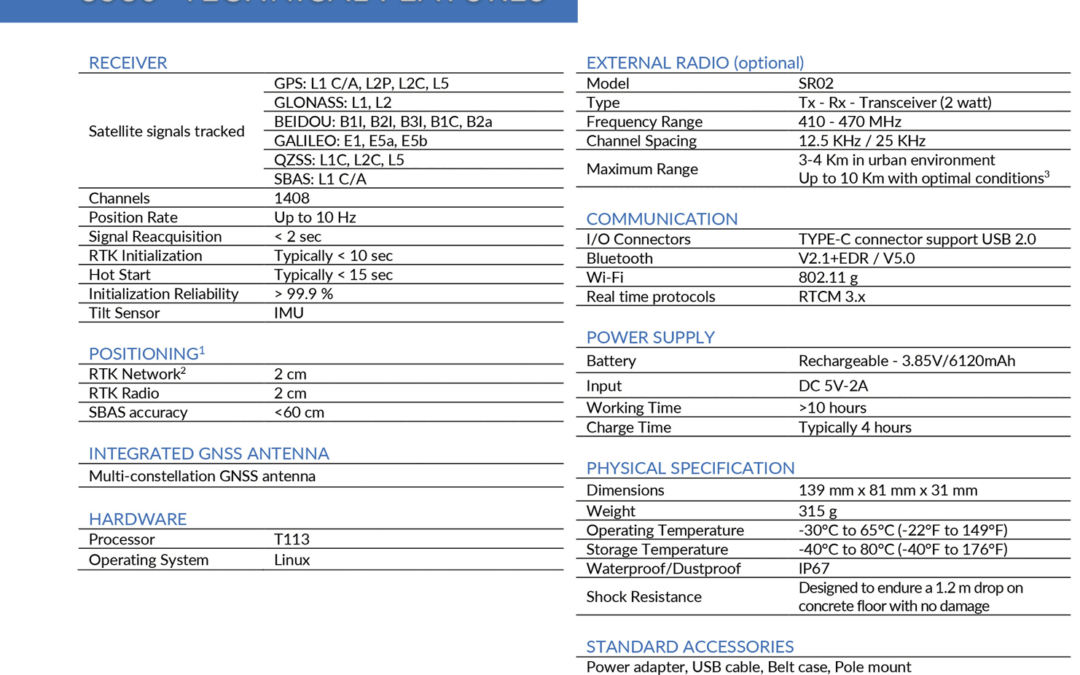Click the POWER SUPPLY section heading

point(650,338)
